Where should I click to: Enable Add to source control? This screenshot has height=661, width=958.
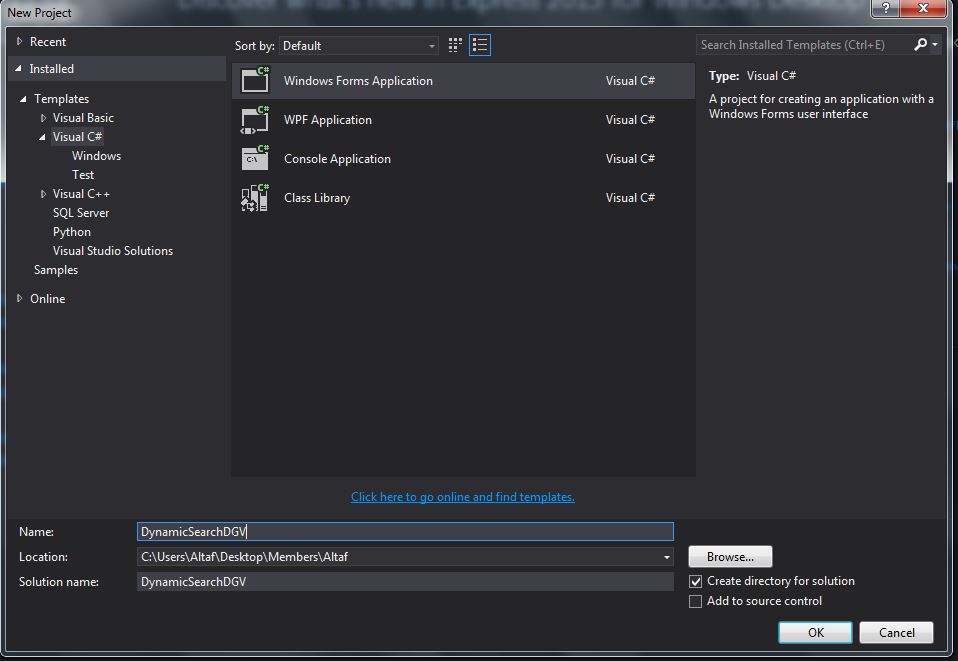[695, 602]
